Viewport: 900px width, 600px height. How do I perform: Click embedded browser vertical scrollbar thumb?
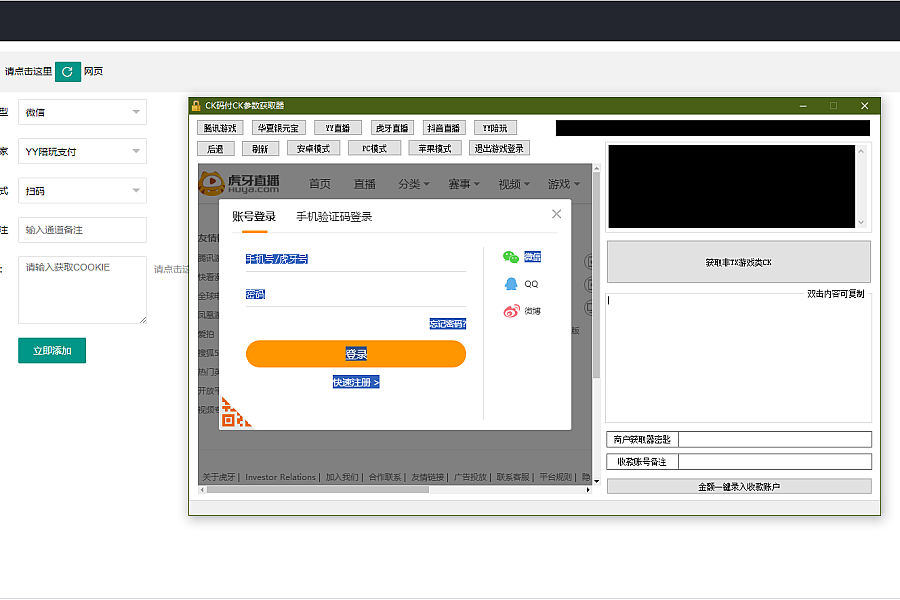596,276
